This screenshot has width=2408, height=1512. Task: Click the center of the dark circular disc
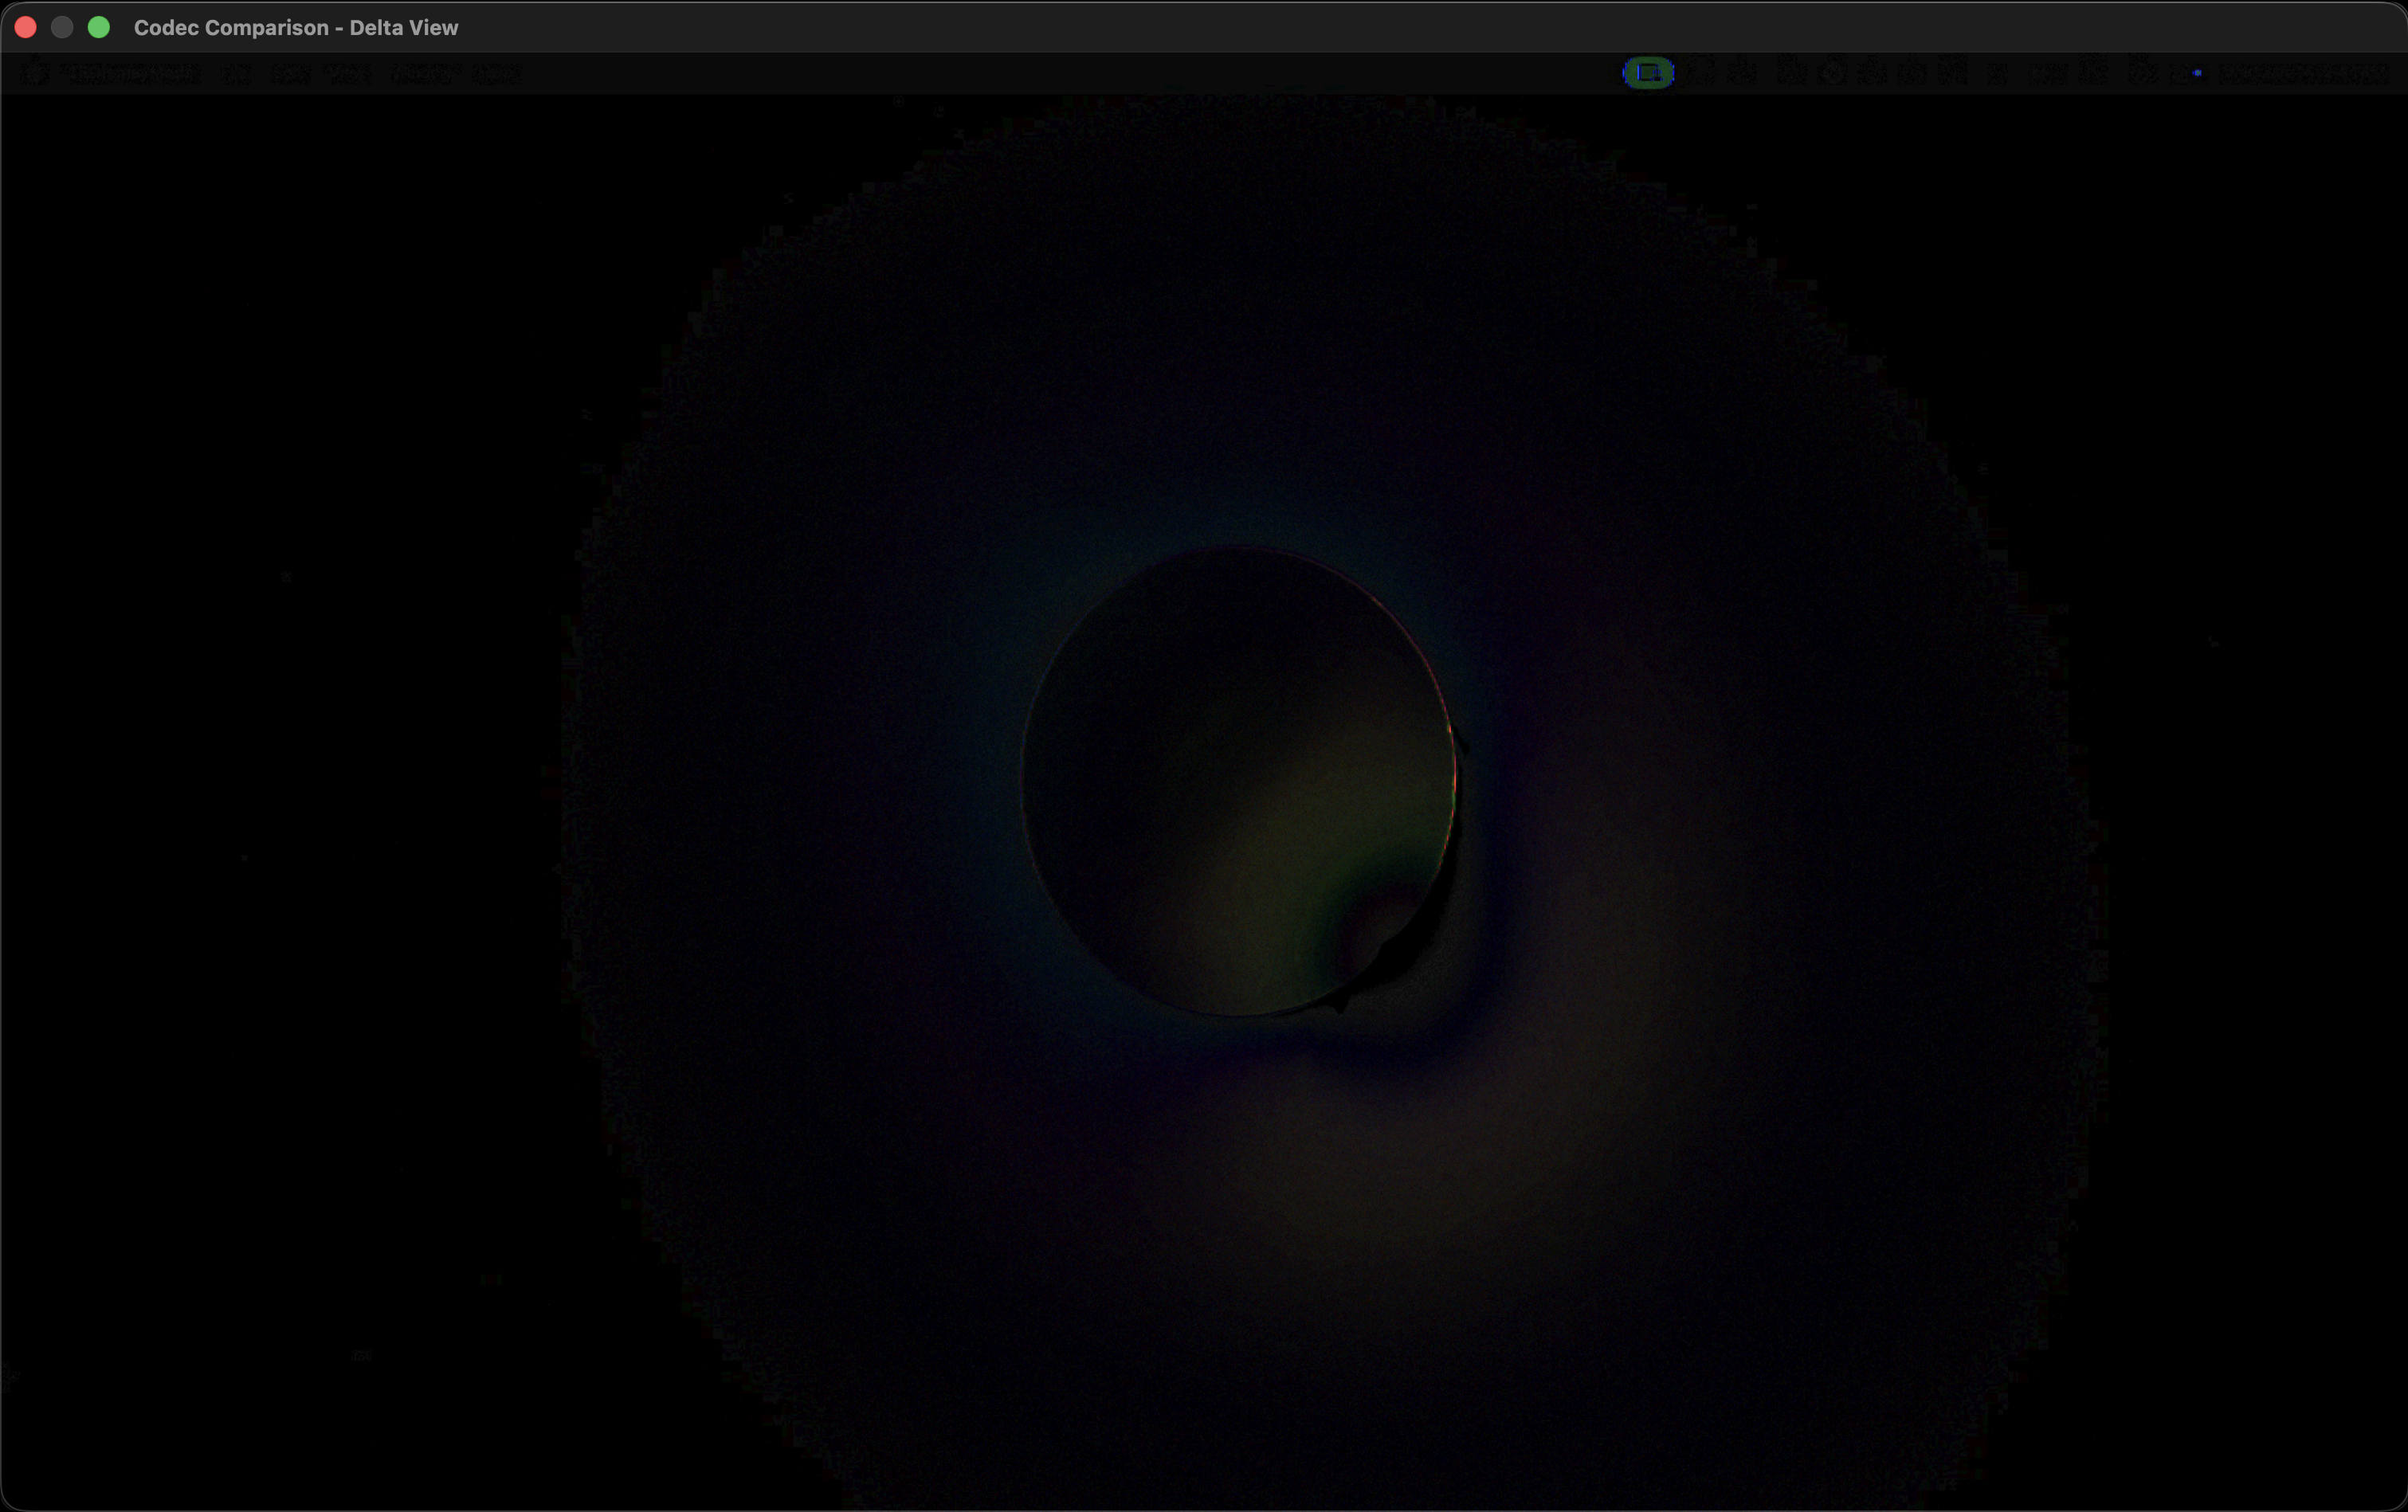coord(1238,782)
